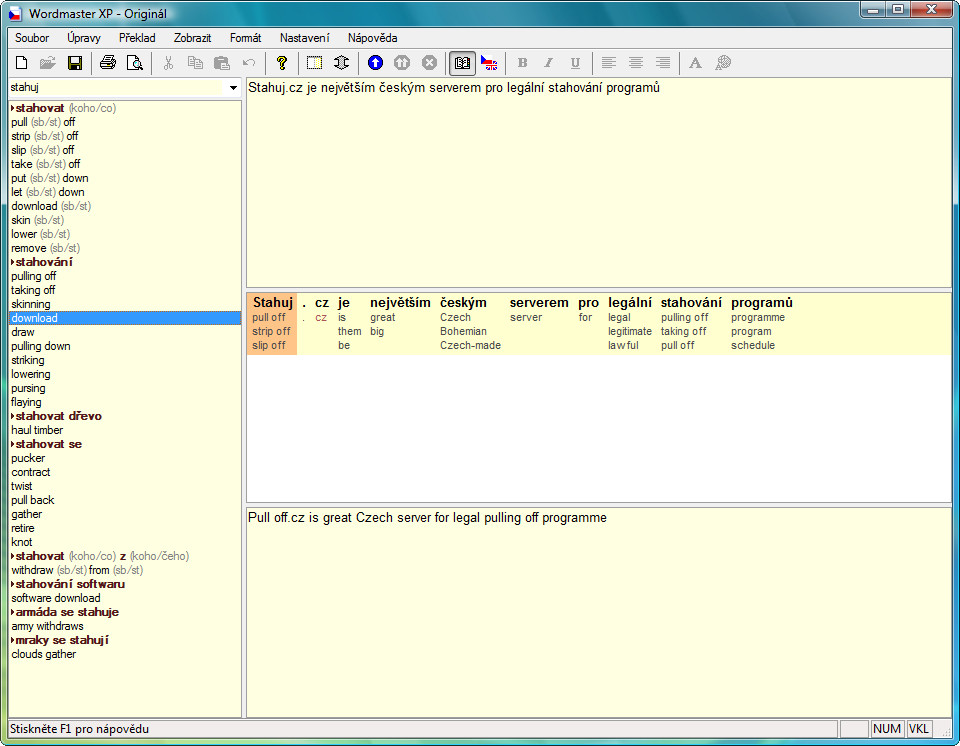The image size is (960, 746).
Task: Open the Úpravy menu
Action: [84, 38]
